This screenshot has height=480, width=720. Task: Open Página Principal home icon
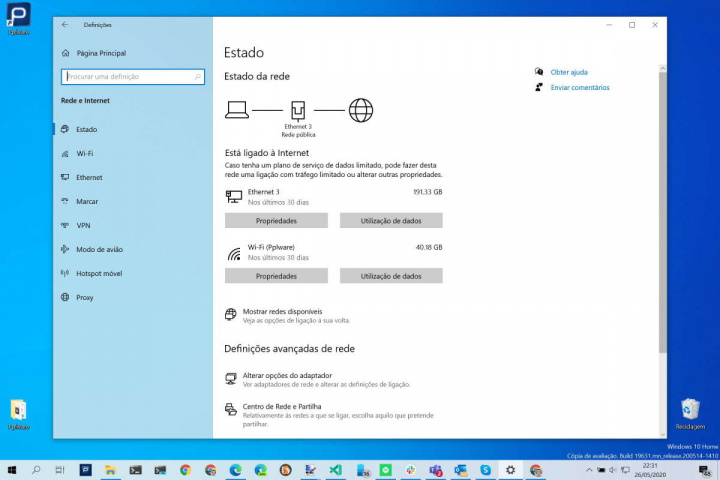(66, 53)
